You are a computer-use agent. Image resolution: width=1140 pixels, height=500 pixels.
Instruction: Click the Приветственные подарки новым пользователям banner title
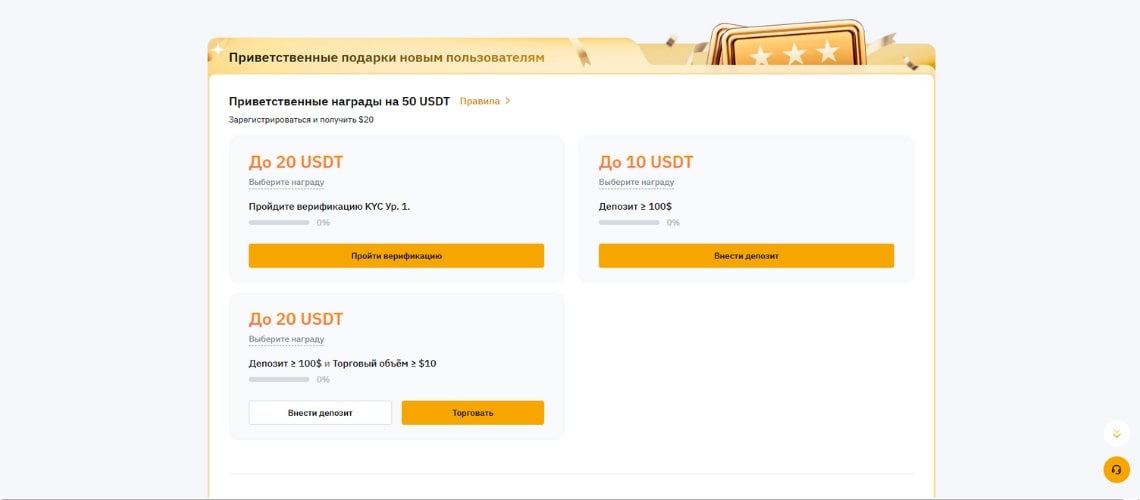[386, 57]
